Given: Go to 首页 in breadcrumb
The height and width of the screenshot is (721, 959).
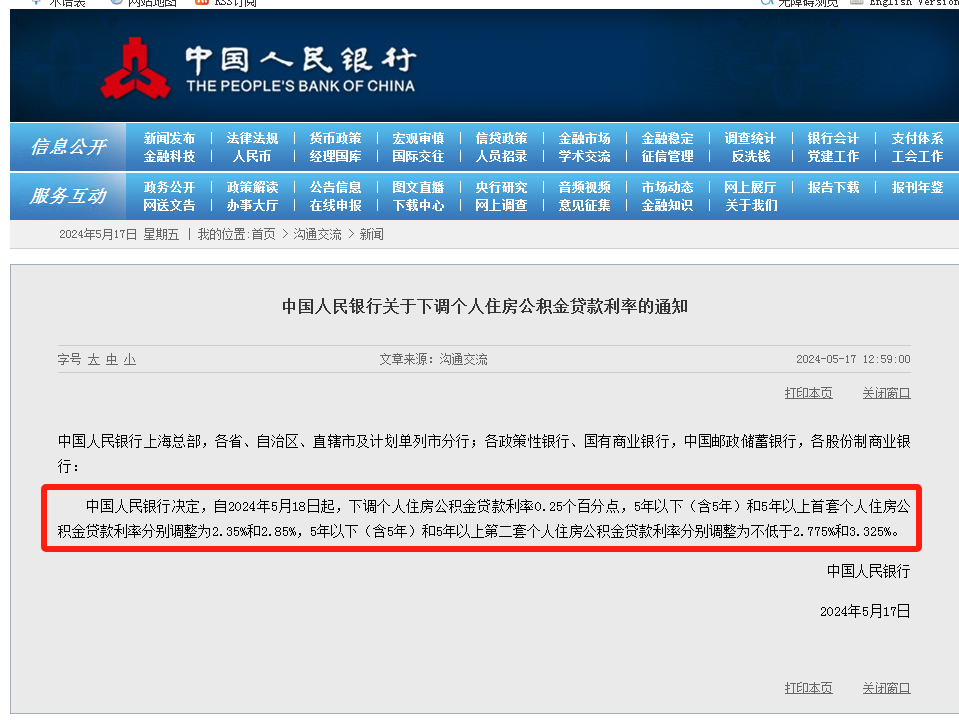Looking at the screenshot, I should pos(263,234).
